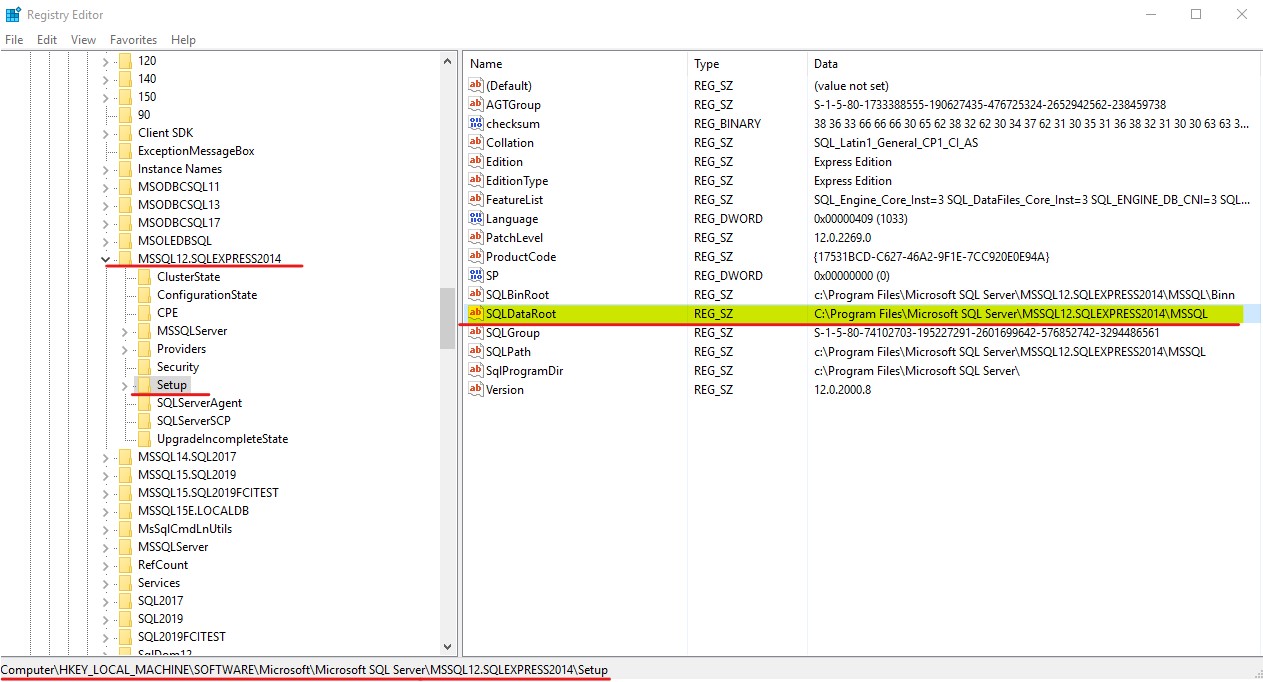Expand the MSSQLServer subkey under SQLEXPRESS2014
Image resolution: width=1263 pixels, height=682 pixels.
click(125, 331)
